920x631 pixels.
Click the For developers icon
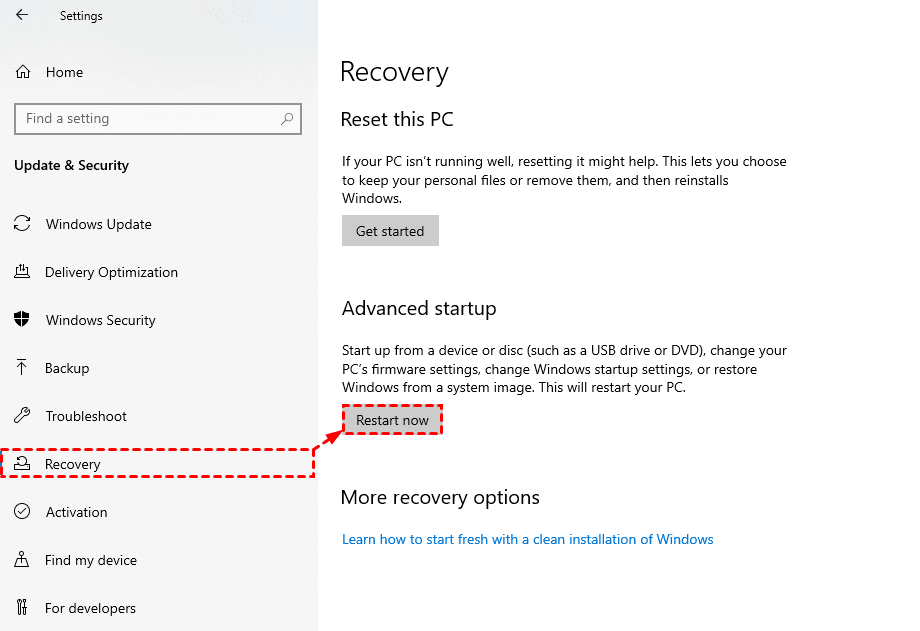pyautogui.click(x=22, y=608)
